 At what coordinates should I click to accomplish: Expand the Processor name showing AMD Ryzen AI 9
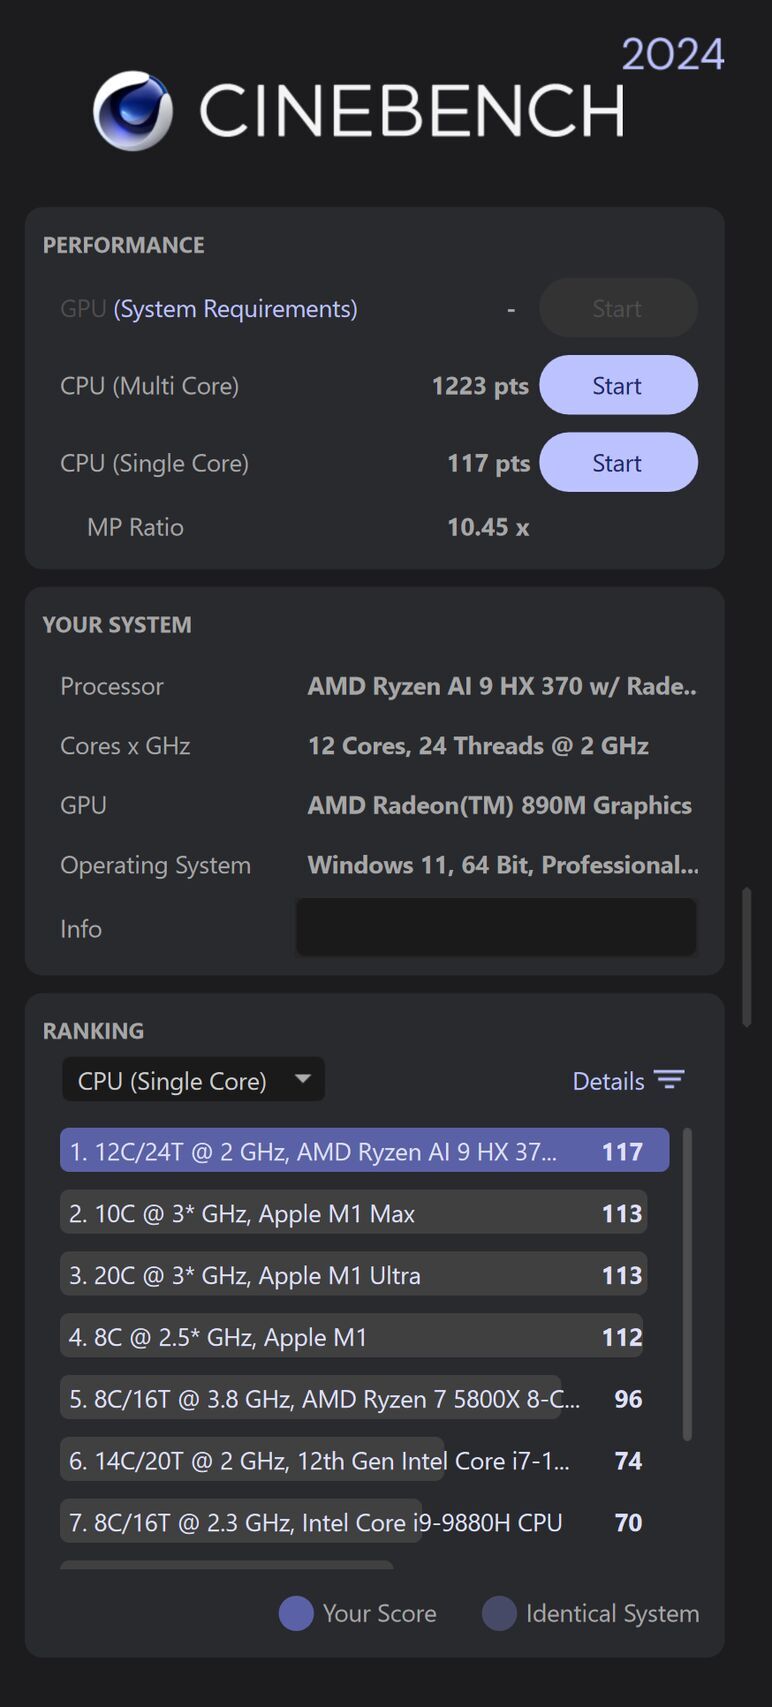pyautogui.click(x=502, y=686)
